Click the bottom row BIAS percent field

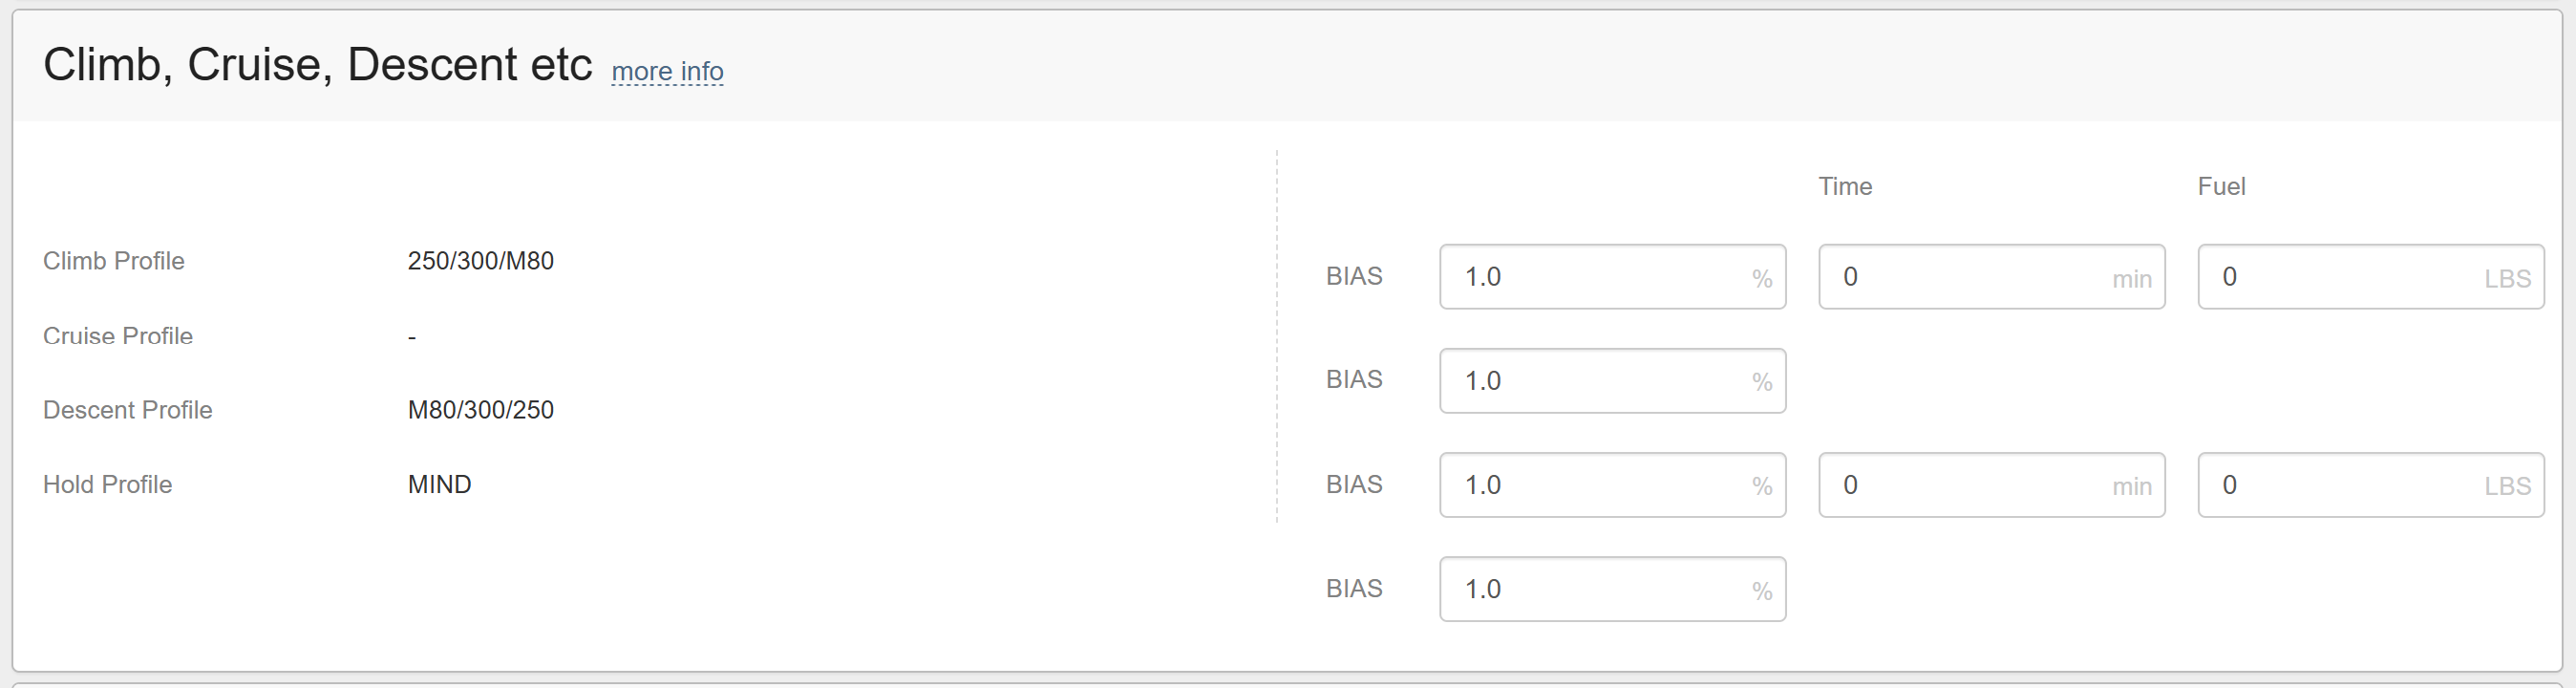[x=1612, y=589]
